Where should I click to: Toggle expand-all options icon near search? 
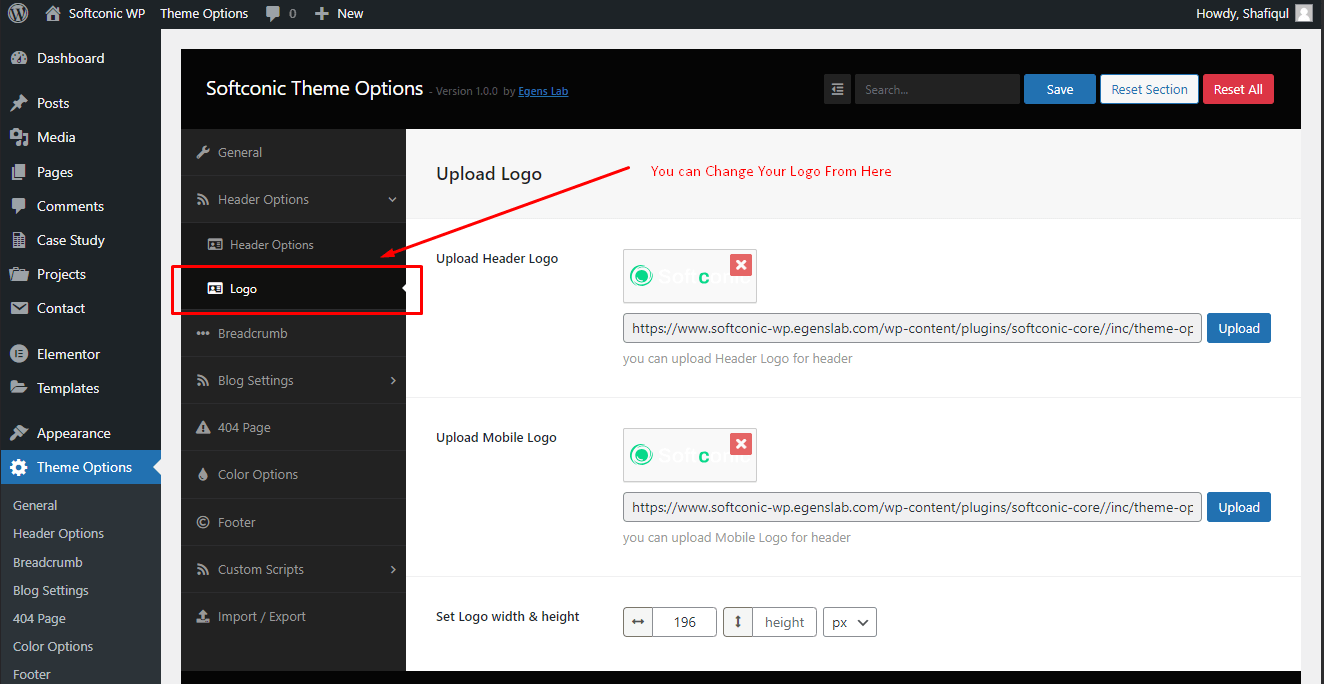(837, 89)
